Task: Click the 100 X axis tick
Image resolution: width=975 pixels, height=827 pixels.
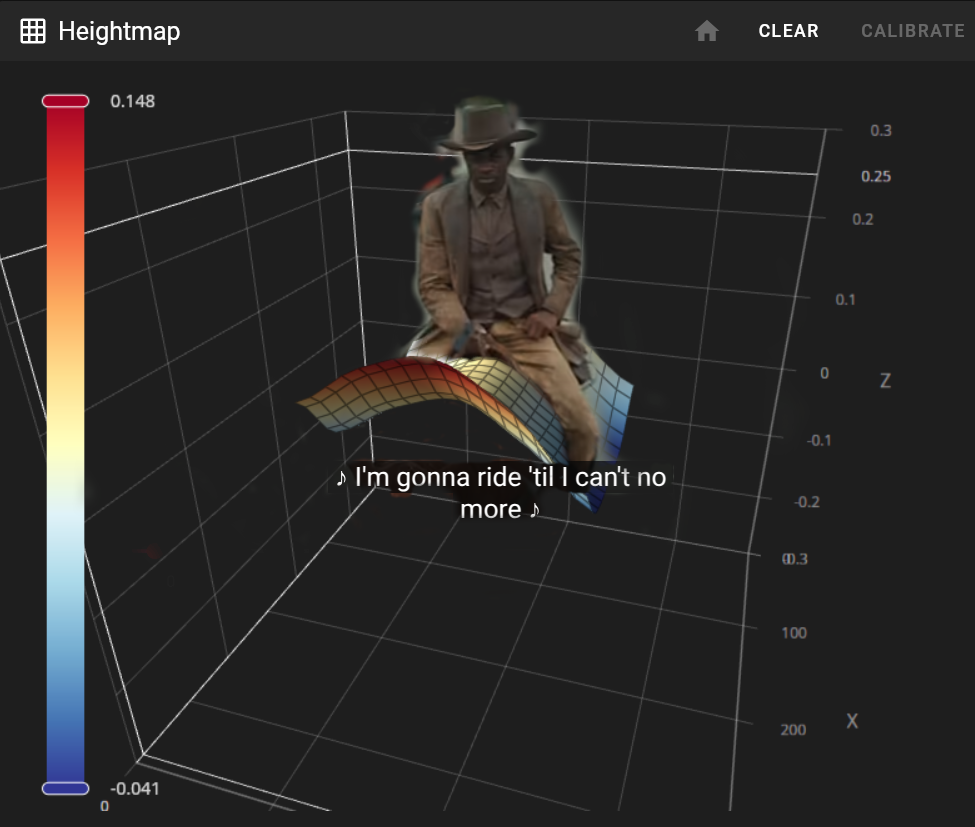Action: (794, 633)
